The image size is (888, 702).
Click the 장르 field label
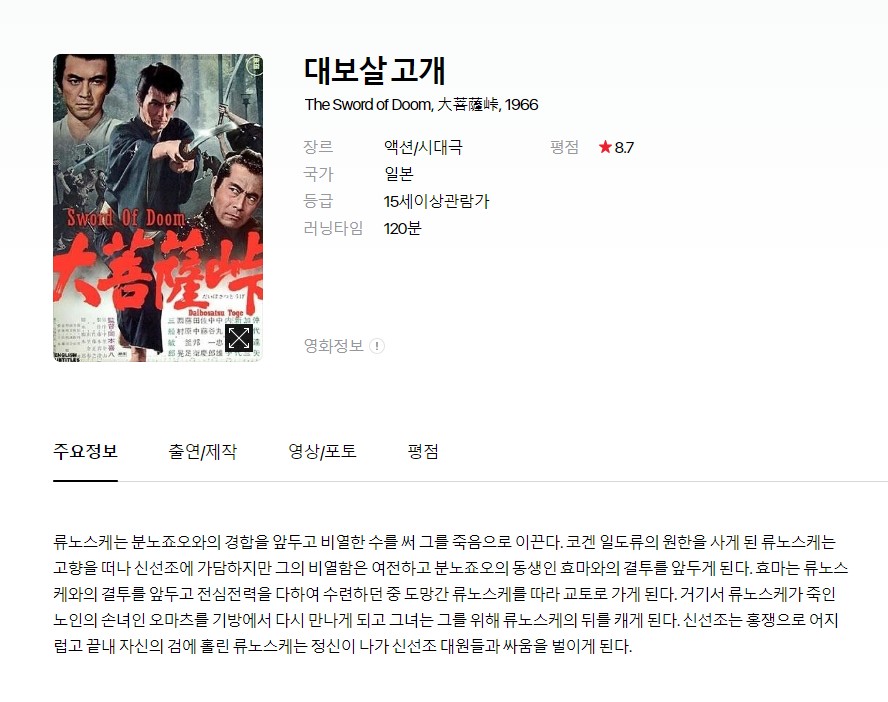click(x=318, y=147)
